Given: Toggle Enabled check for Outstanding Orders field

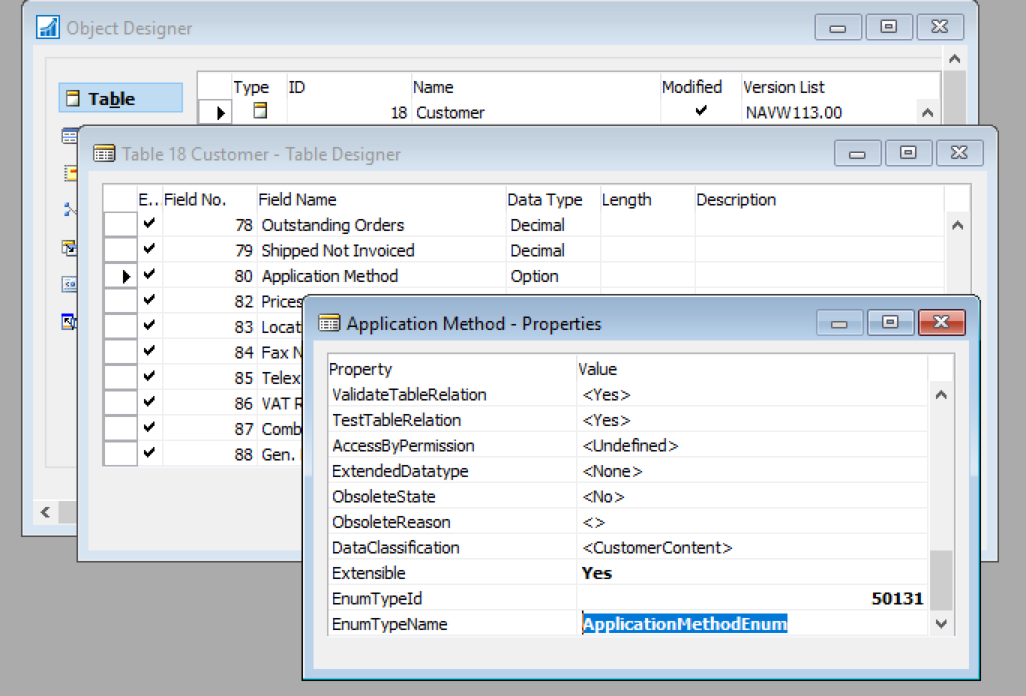Looking at the screenshot, I should pyautogui.click(x=149, y=225).
